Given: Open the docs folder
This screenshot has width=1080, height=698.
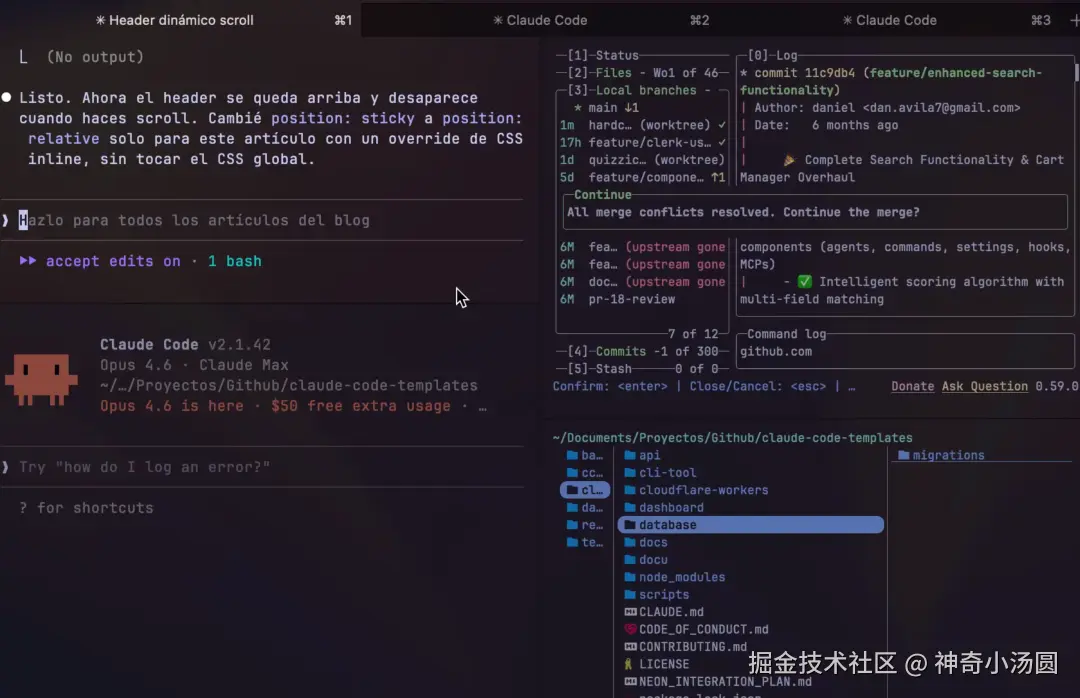Looking at the screenshot, I should [645, 542].
